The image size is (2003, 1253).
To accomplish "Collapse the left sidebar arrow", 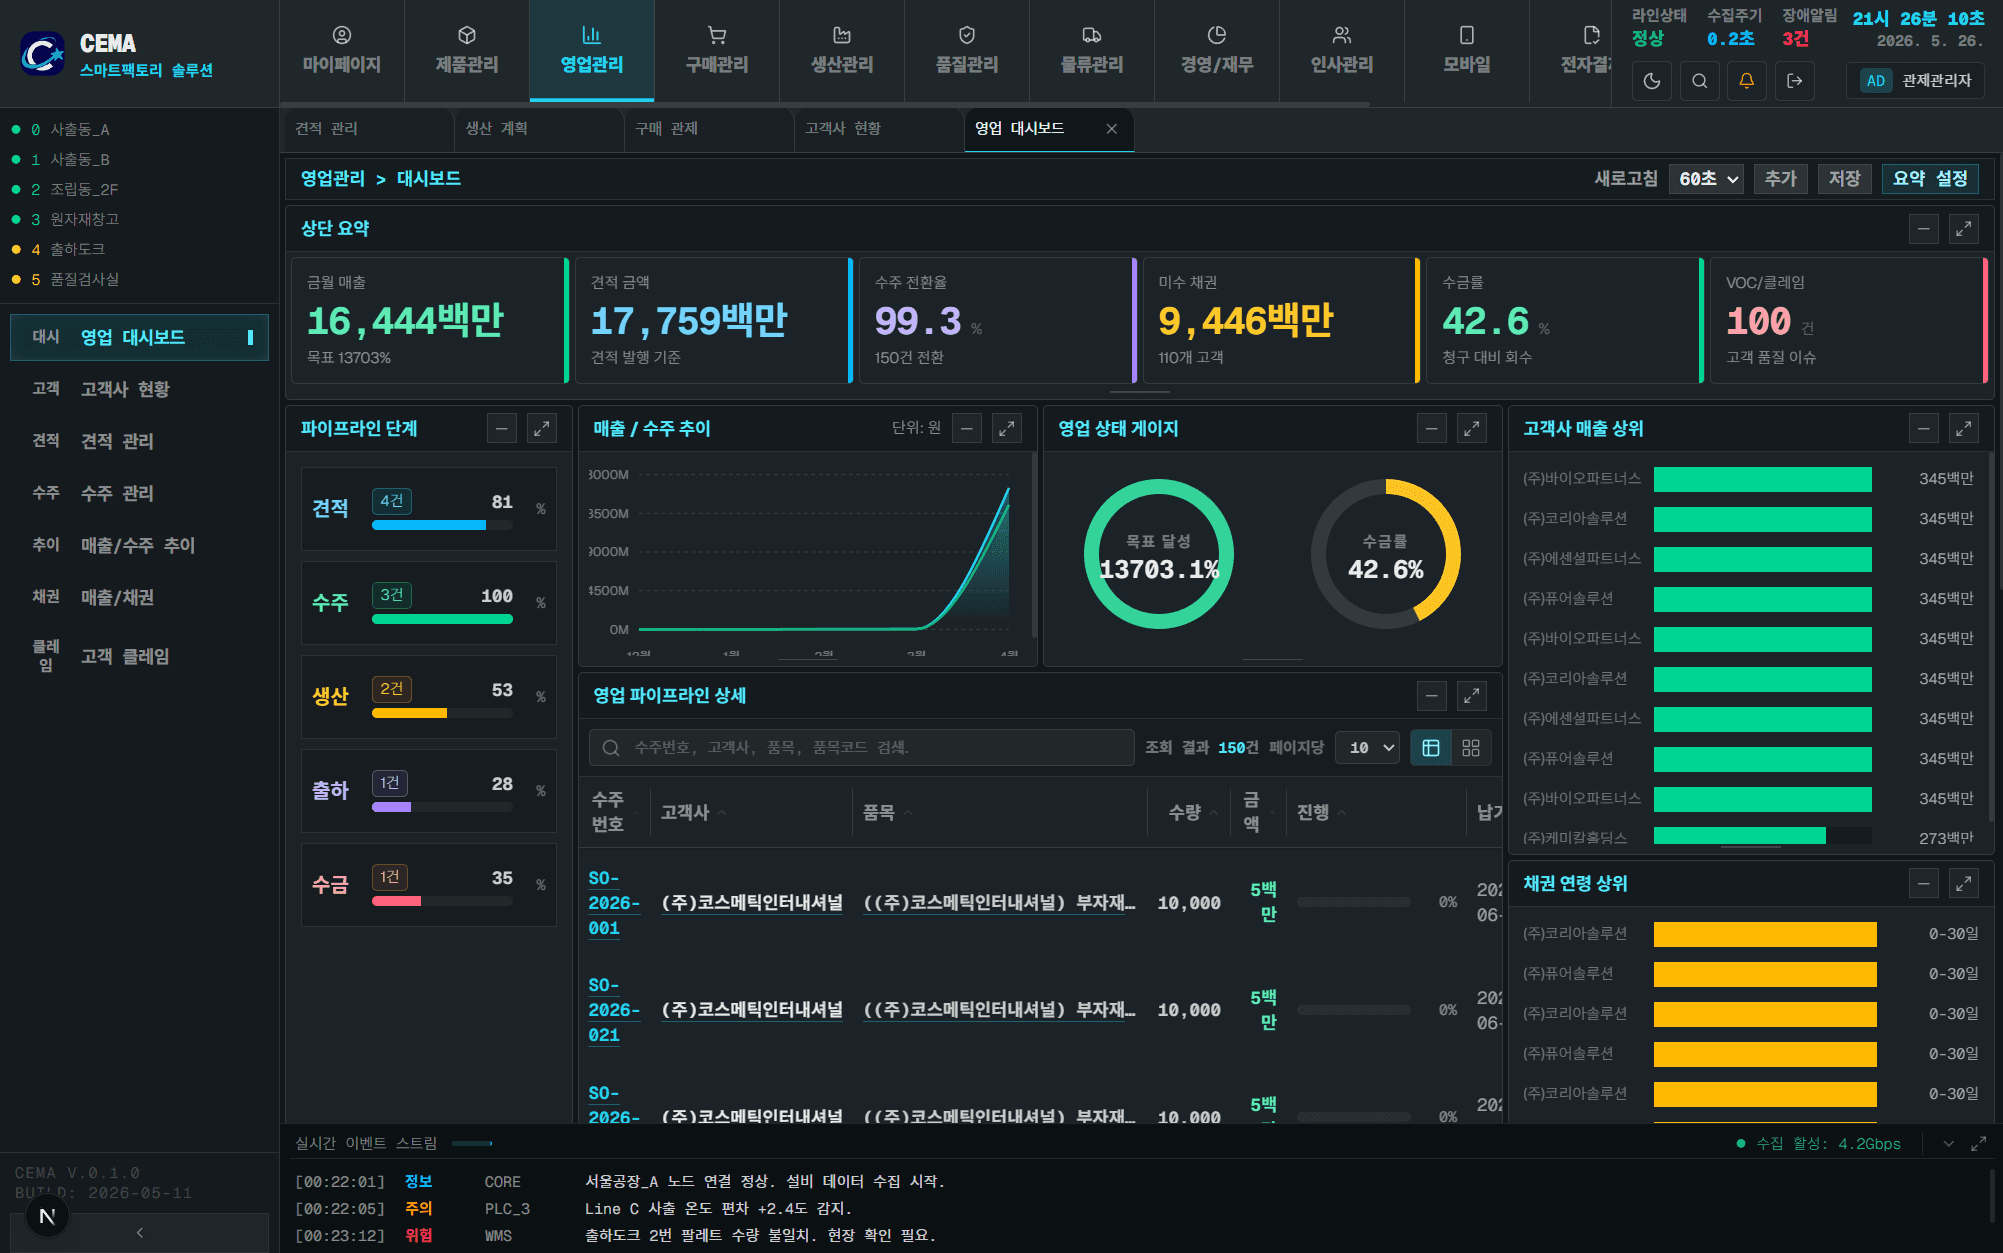I will point(140,1233).
